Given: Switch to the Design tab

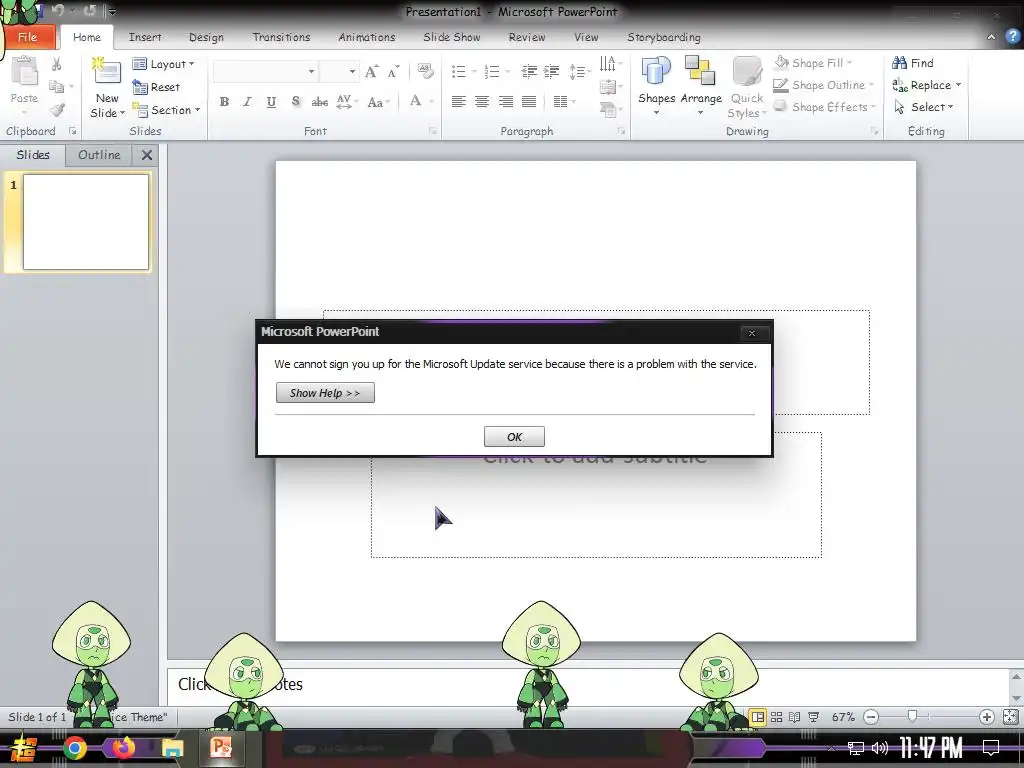Looking at the screenshot, I should [x=206, y=37].
